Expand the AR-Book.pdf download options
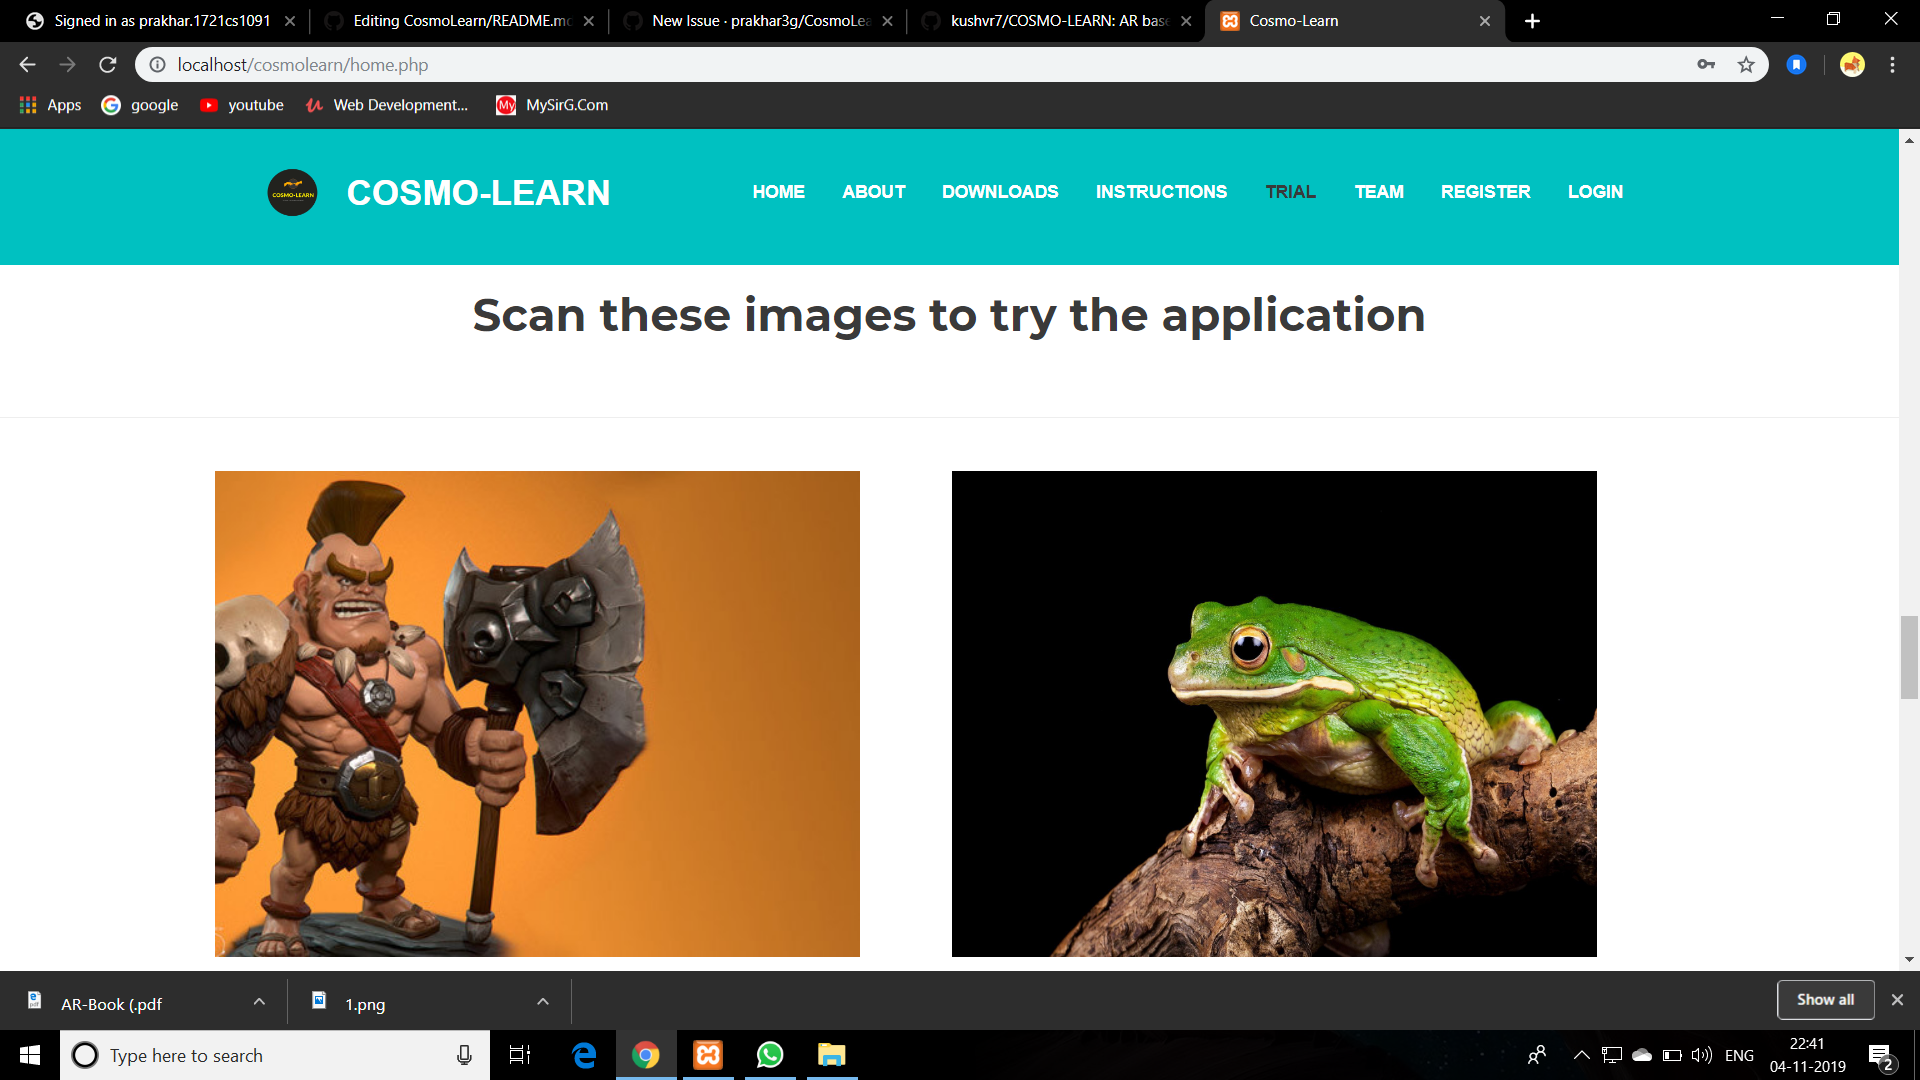1920x1080 pixels. 258,1001
